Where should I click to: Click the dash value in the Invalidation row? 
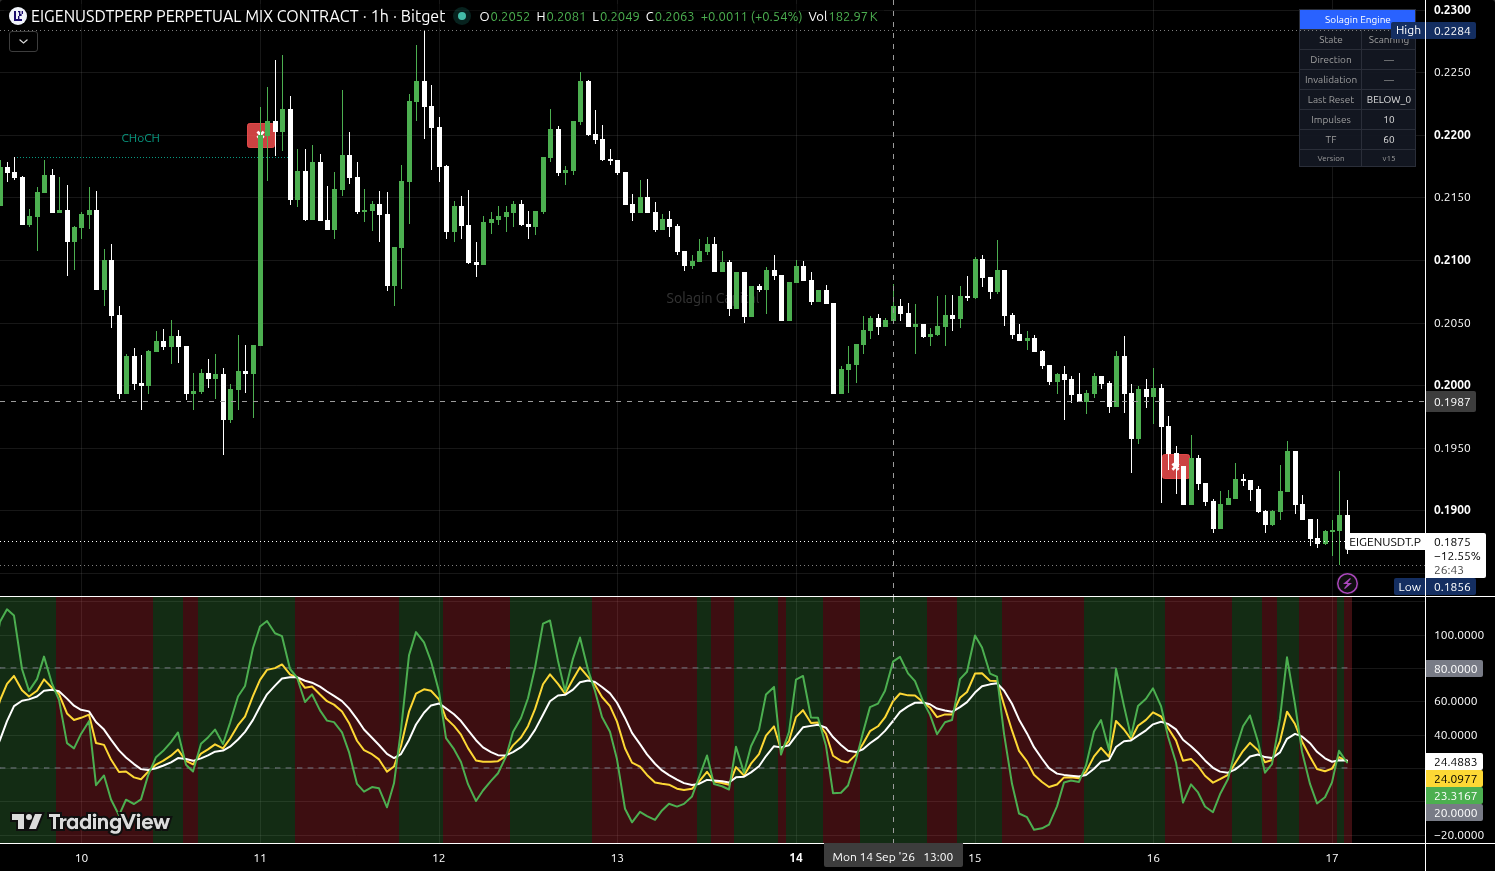(x=1388, y=80)
